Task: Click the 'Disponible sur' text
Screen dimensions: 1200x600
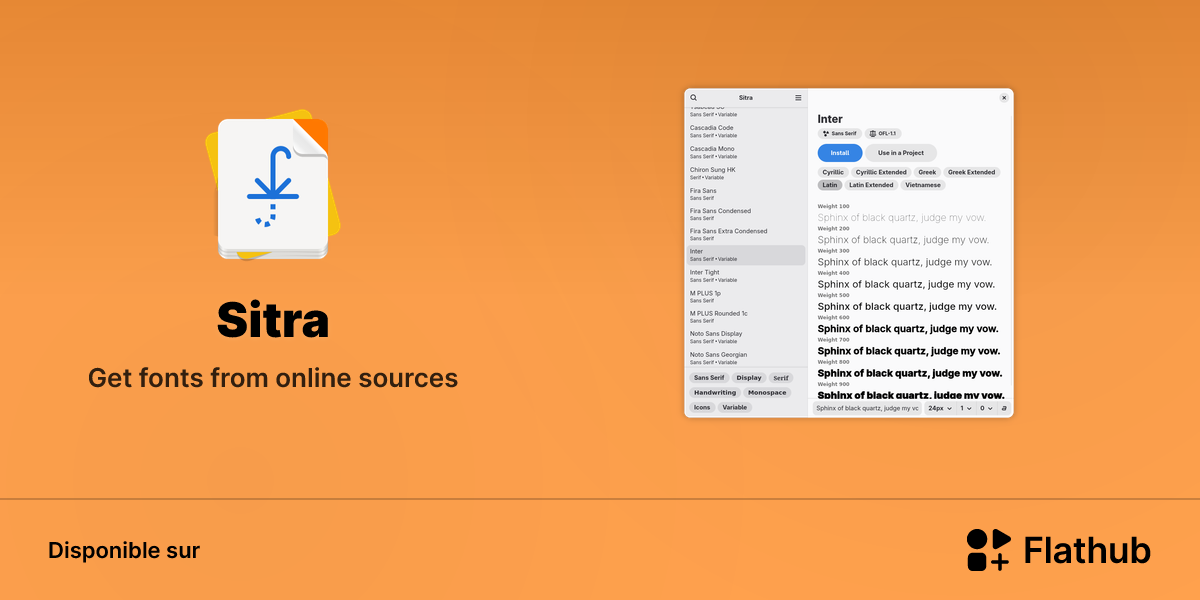Action: coord(124,551)
